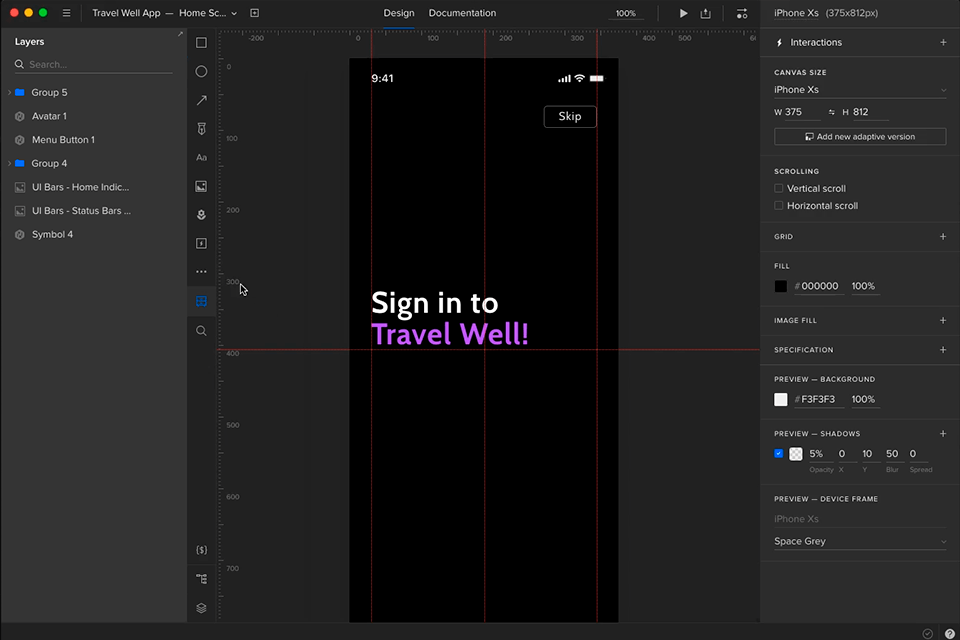
Task: Switch to the Documentation tab
Action: tap(462, 13)
